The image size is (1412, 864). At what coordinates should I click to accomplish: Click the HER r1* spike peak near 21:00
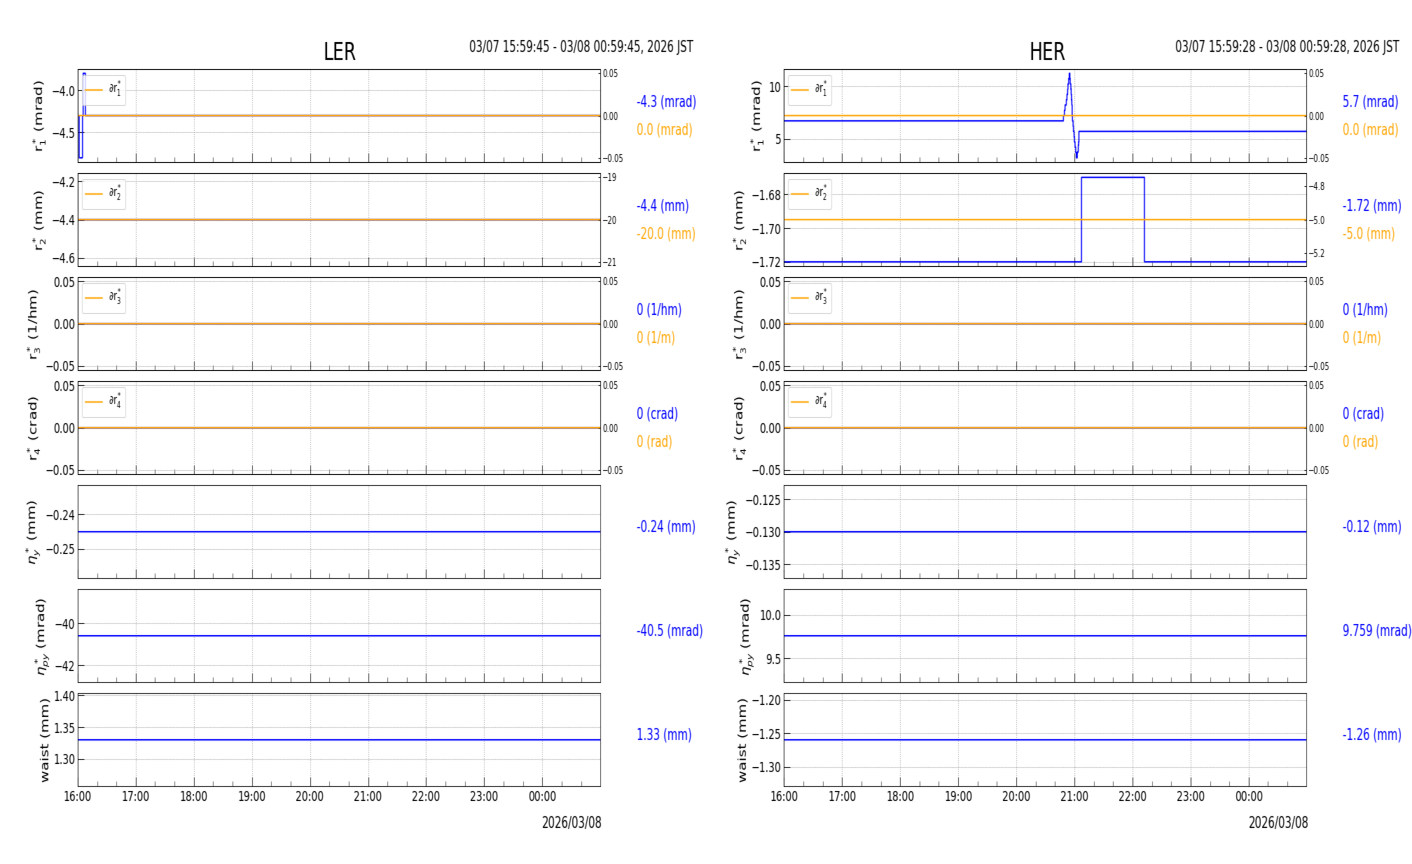[x=1069, y=75]
